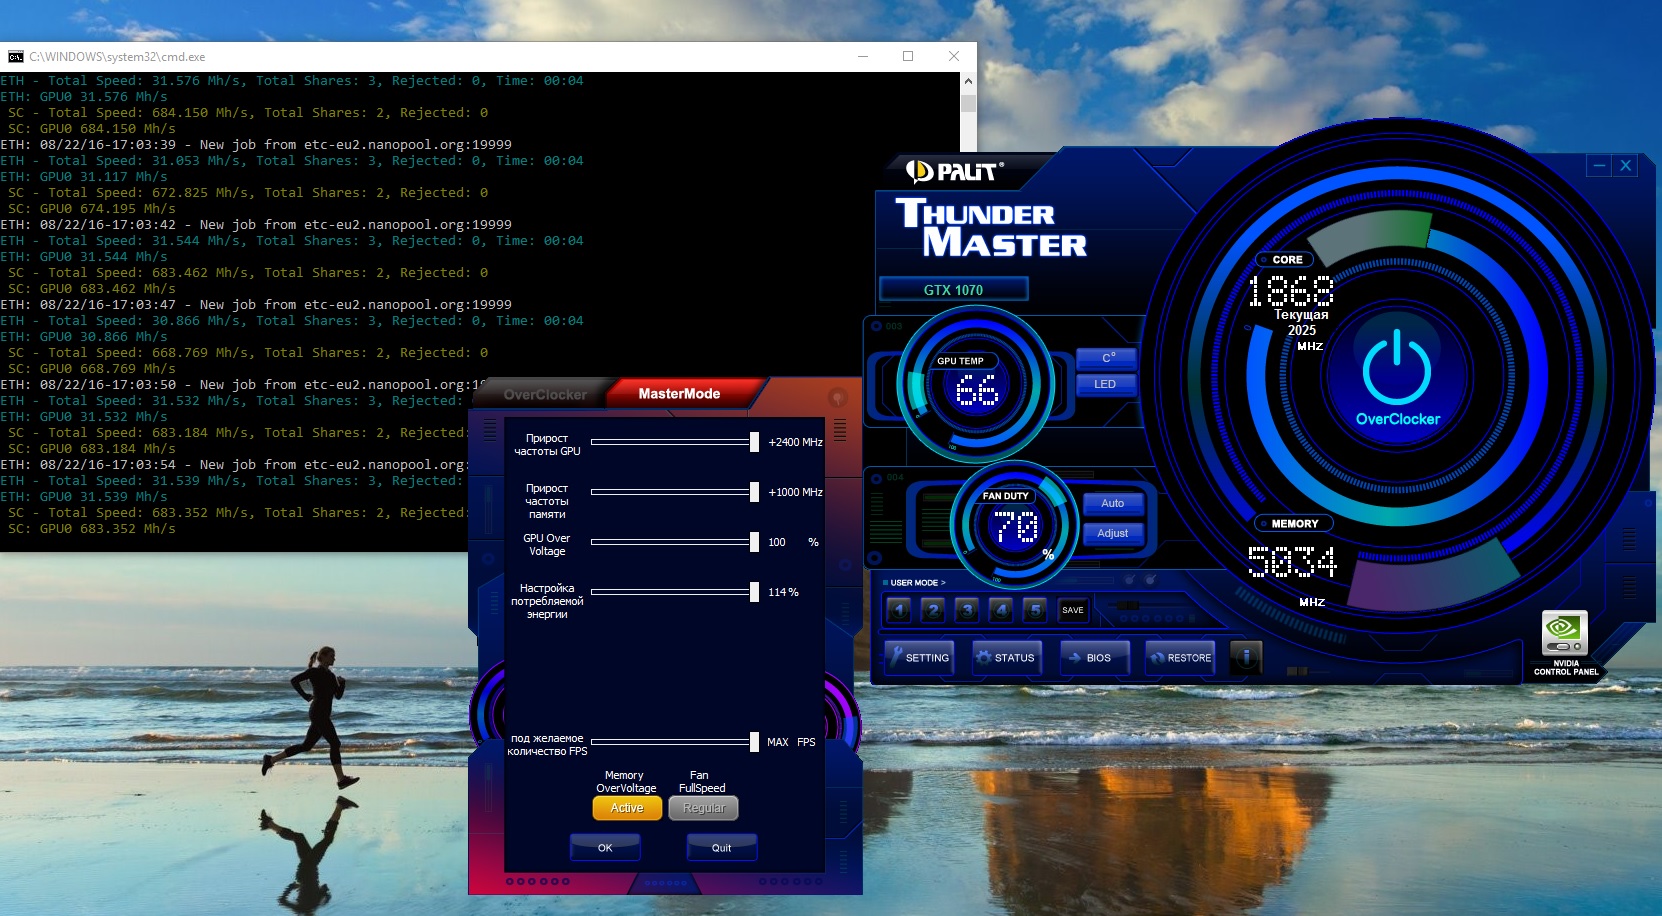Image resolution: width=1662 pixels, height=916 pixels.
Task: Minimize the ThunderMaster window
Action: (1599, 166)
